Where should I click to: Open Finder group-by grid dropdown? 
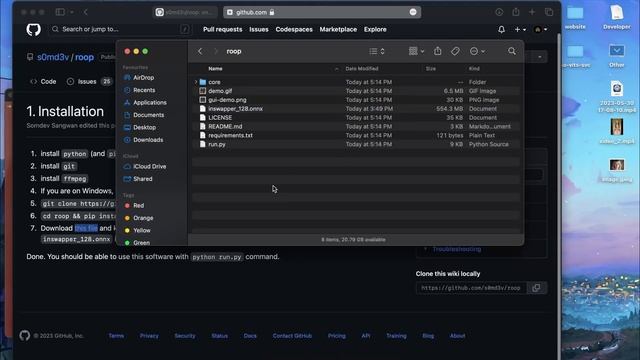pos(416,51)
